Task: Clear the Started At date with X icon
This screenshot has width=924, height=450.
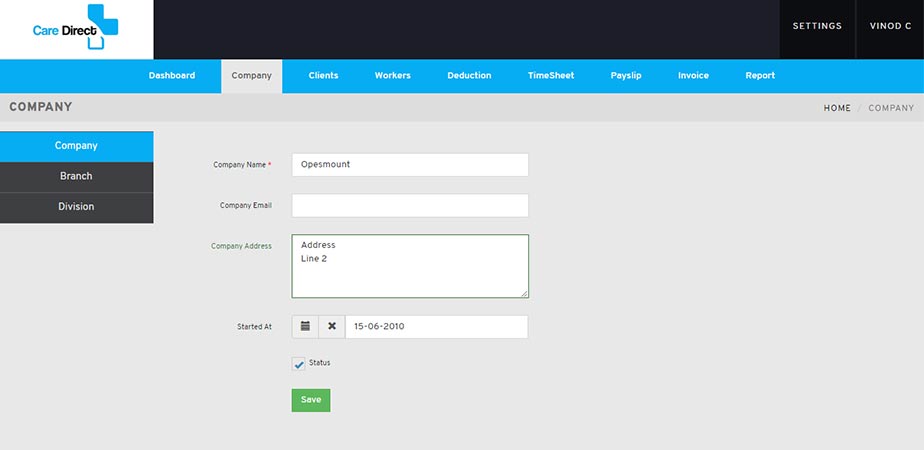Action: tap(332, 326)
